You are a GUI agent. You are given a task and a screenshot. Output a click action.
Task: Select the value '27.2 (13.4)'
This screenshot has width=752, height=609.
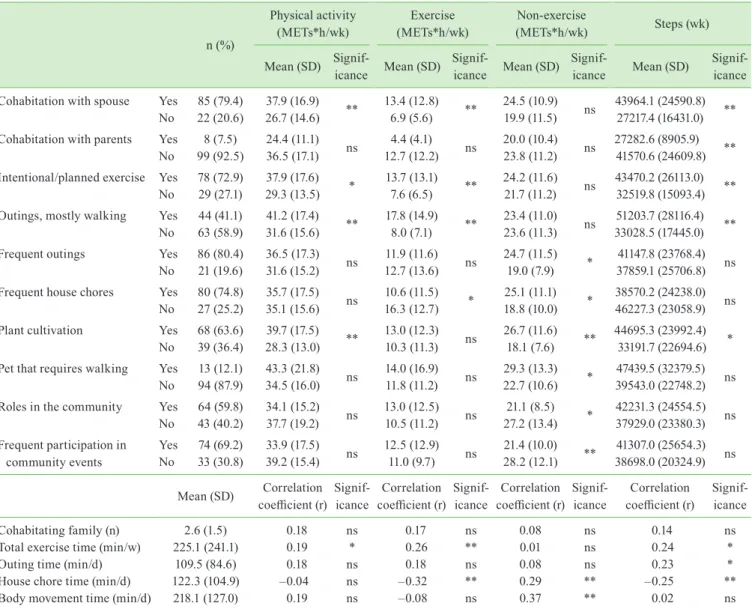point(530,424)
